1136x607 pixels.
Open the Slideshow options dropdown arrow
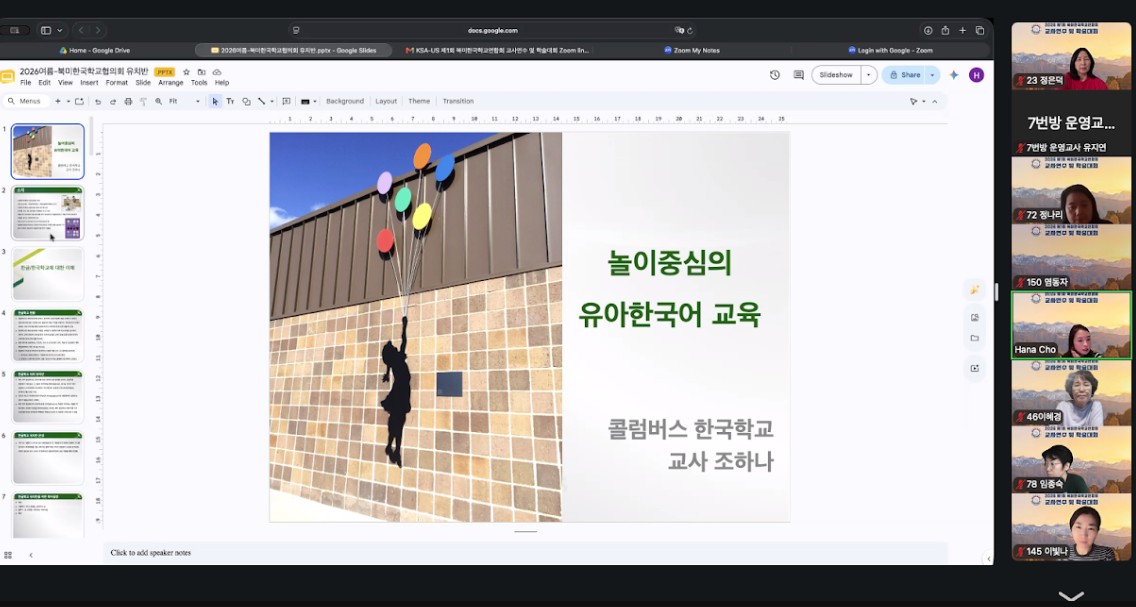pos(868,75)
